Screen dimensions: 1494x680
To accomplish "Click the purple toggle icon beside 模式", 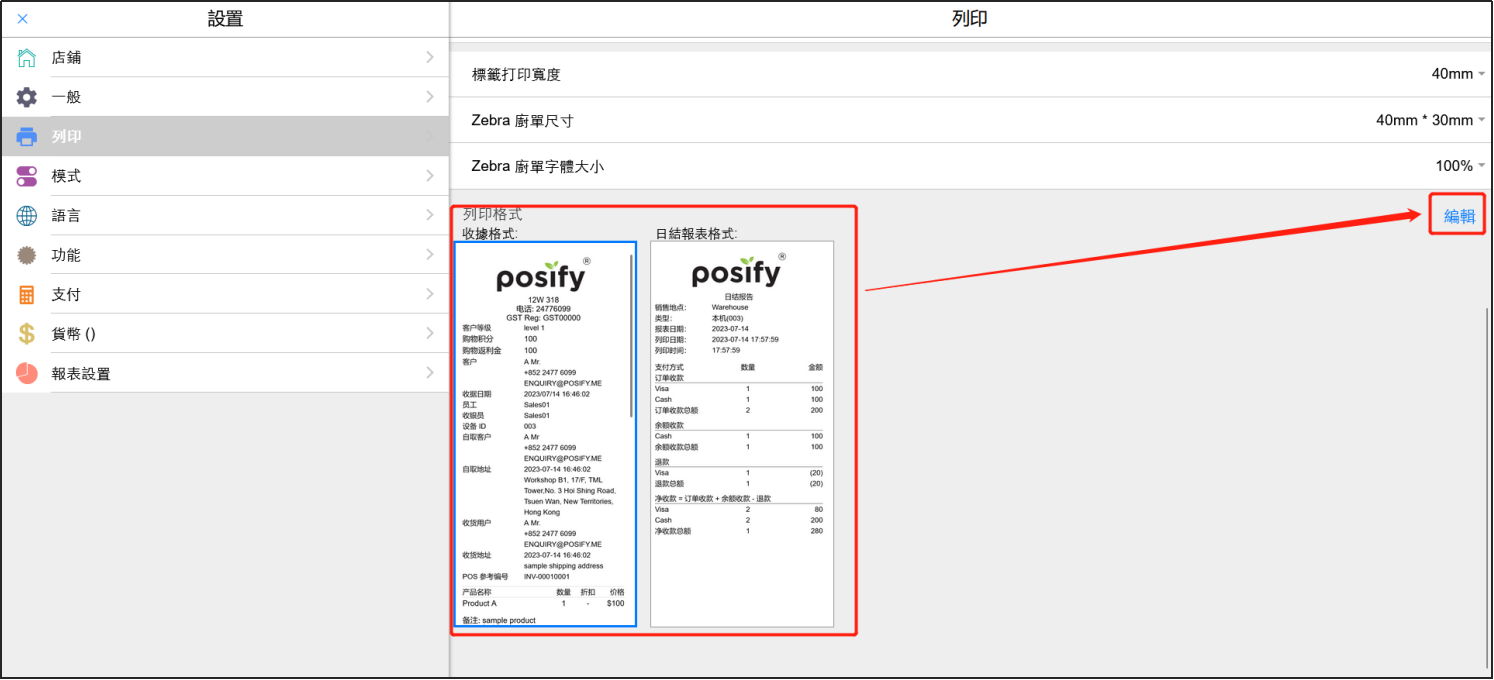I will 27,176.
